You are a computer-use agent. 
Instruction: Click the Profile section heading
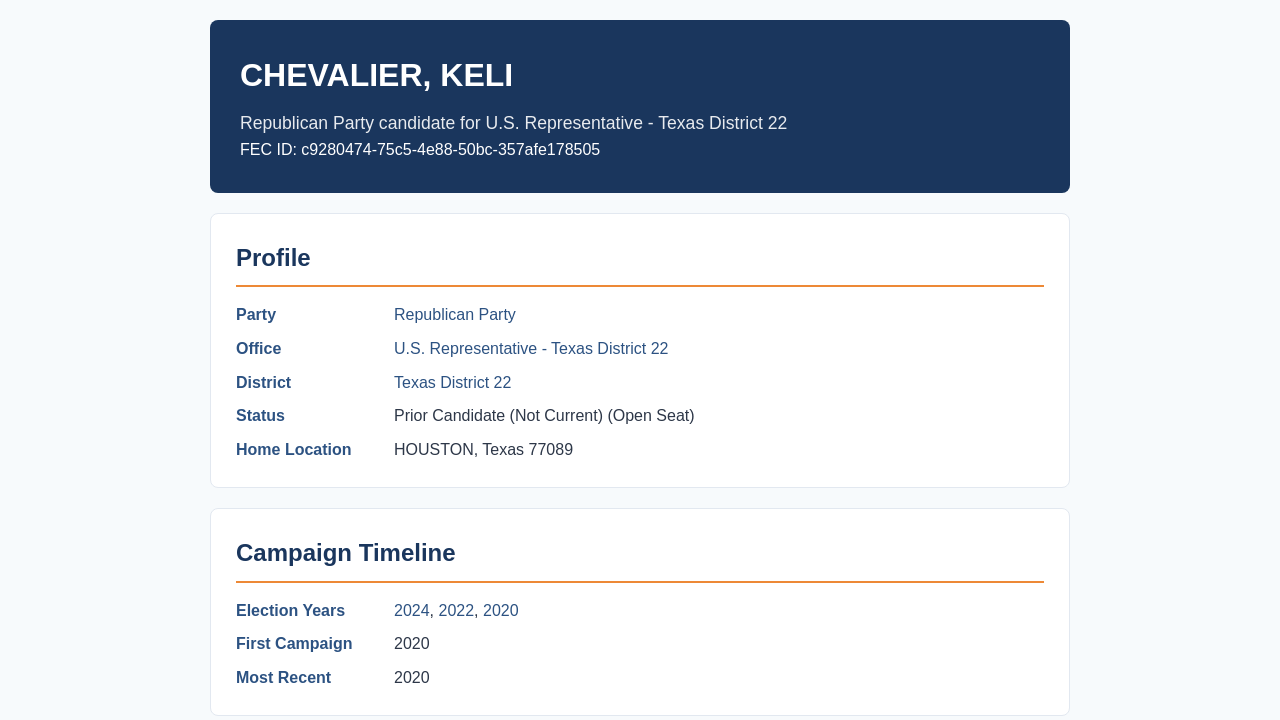pos(273,258)
